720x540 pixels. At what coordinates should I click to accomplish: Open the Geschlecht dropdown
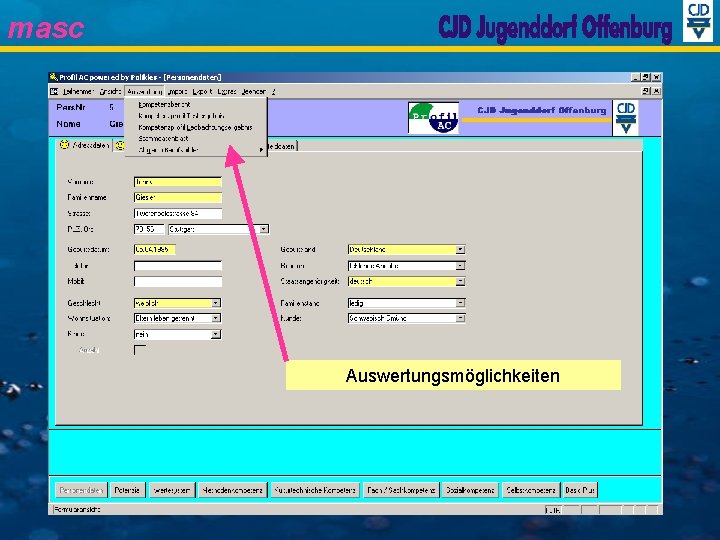point(216,303)
